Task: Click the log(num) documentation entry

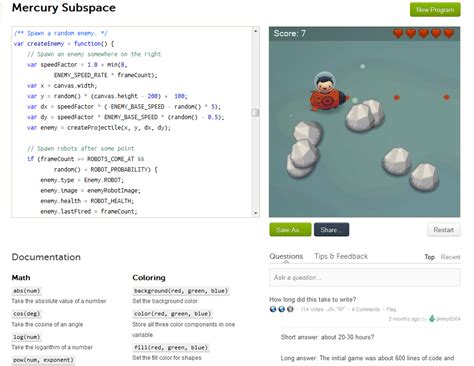Action: tap(26, 337)
